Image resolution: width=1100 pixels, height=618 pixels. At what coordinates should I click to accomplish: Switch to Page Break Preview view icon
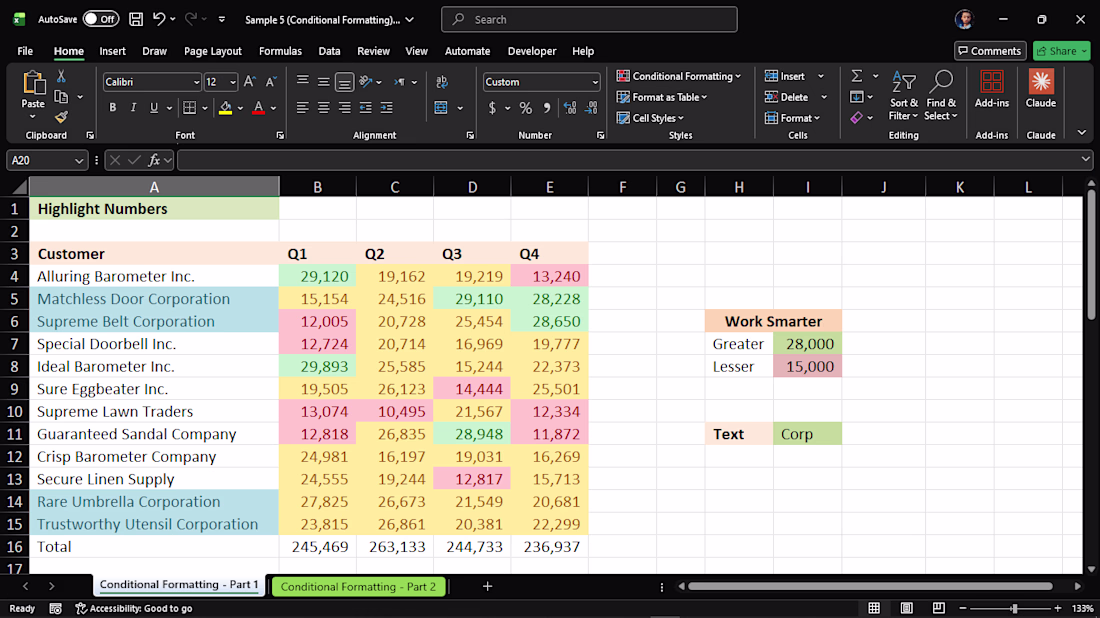click(939, 608)
